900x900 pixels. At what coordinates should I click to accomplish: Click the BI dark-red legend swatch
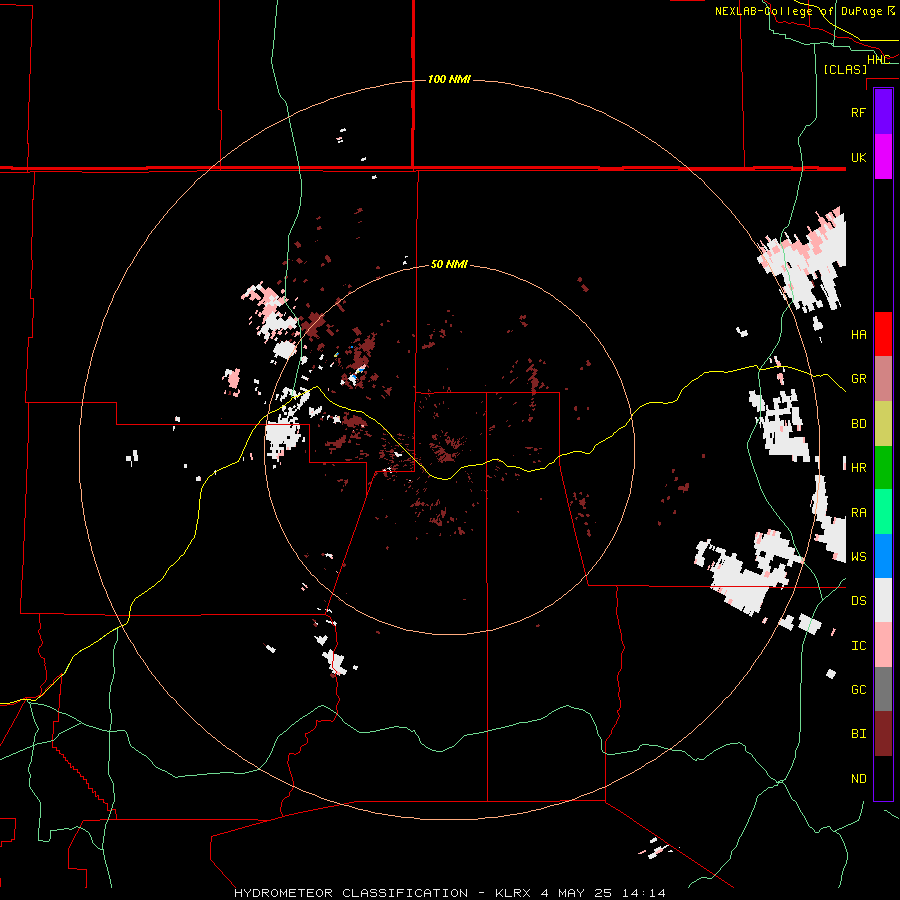883,734
